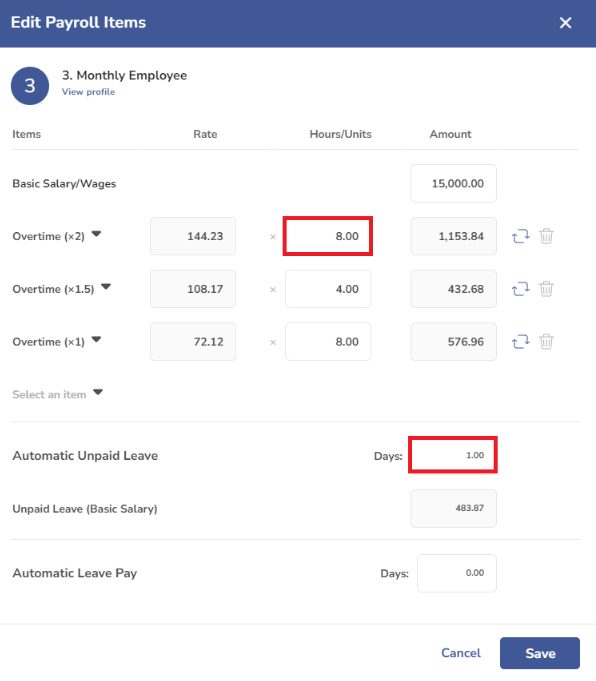Viewport: 596px width, 681px height.
Task: Click the recalculate icon for Overtime (×1)
Action: tap(520, 342)
